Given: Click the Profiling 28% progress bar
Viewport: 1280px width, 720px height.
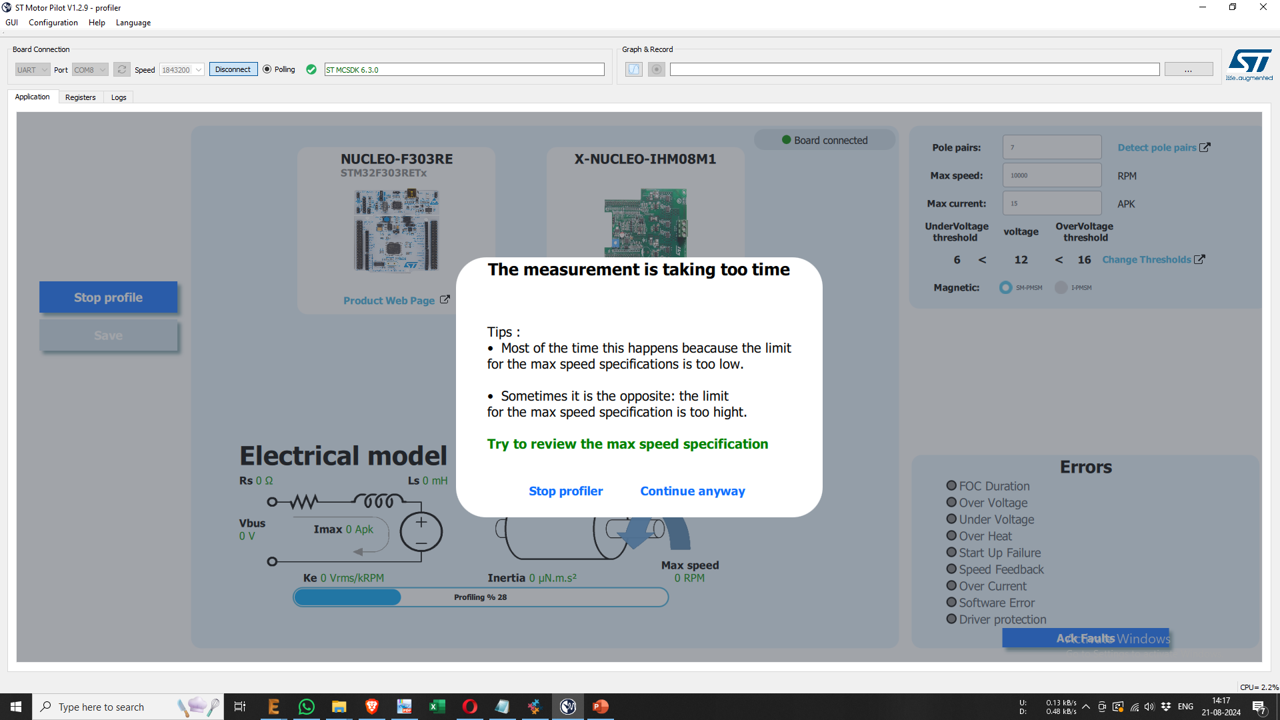Looking at the screenshot, I should 480,596.
